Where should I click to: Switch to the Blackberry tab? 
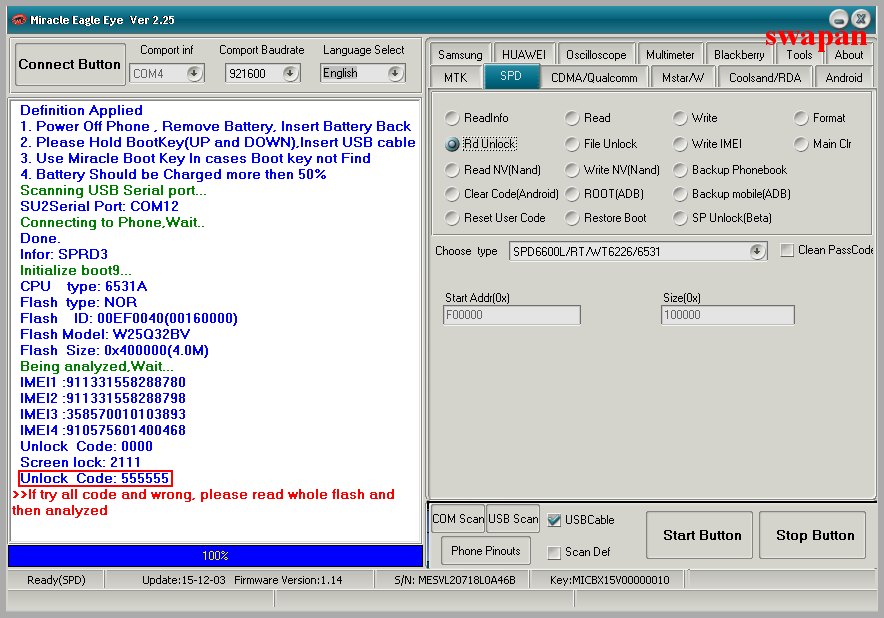tap(739, 55)
